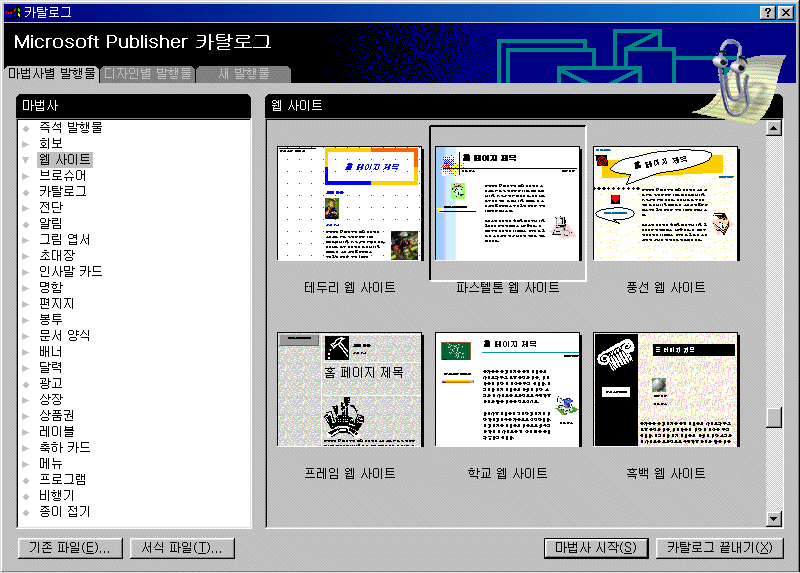800x573 pixels.
Task: Select 레이블 in wizard list
Action: point(57,432)
